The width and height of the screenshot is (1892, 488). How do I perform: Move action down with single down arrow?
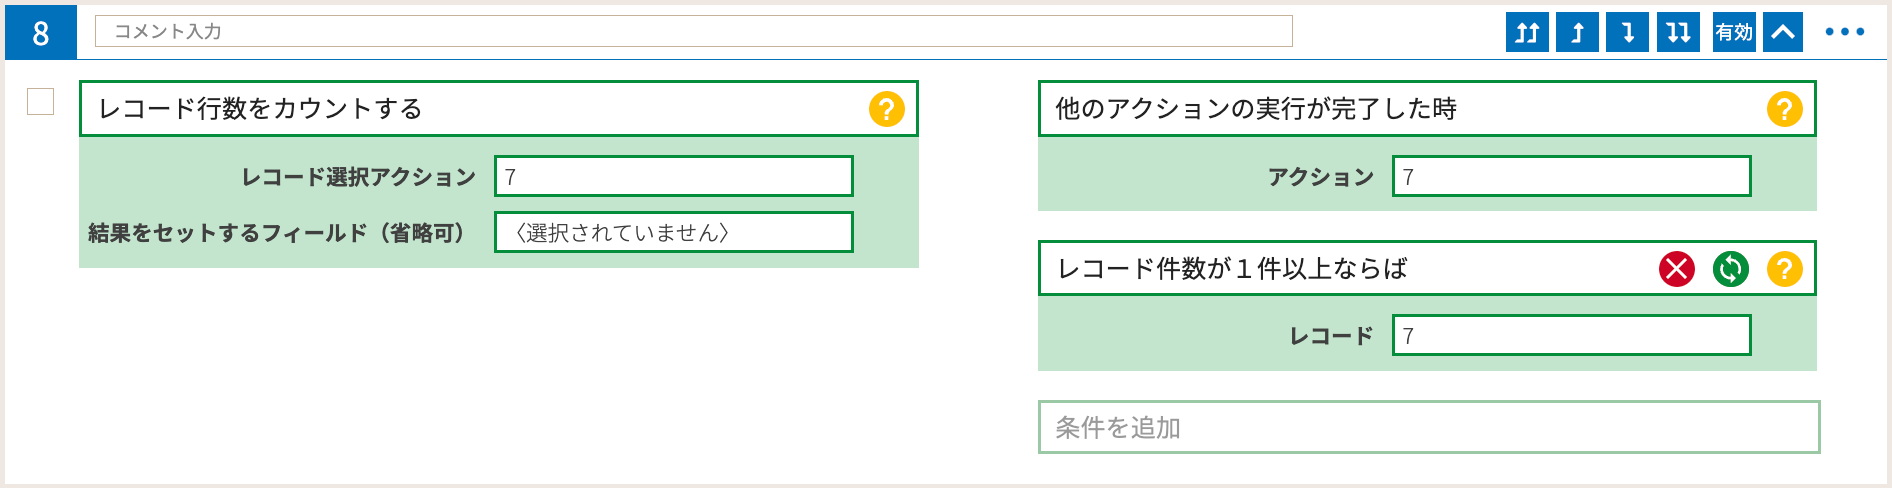click(1627, 32)
